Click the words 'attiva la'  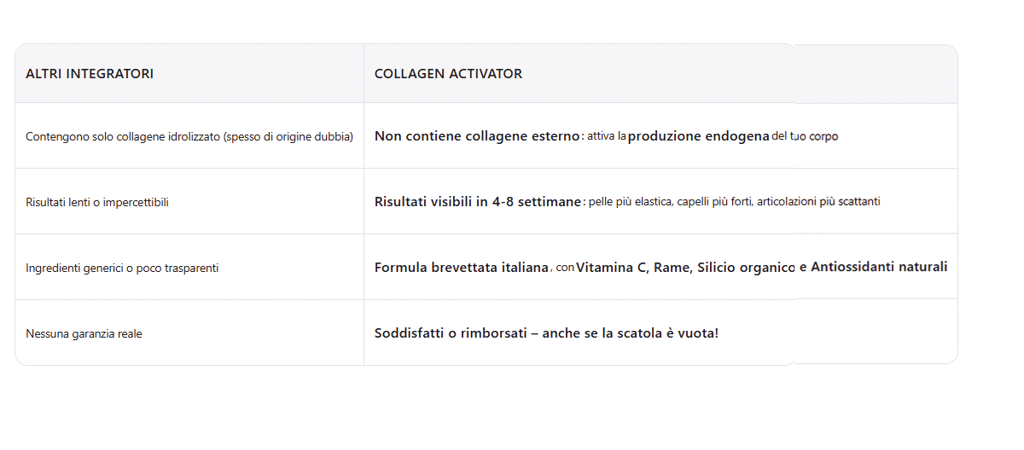606,136
